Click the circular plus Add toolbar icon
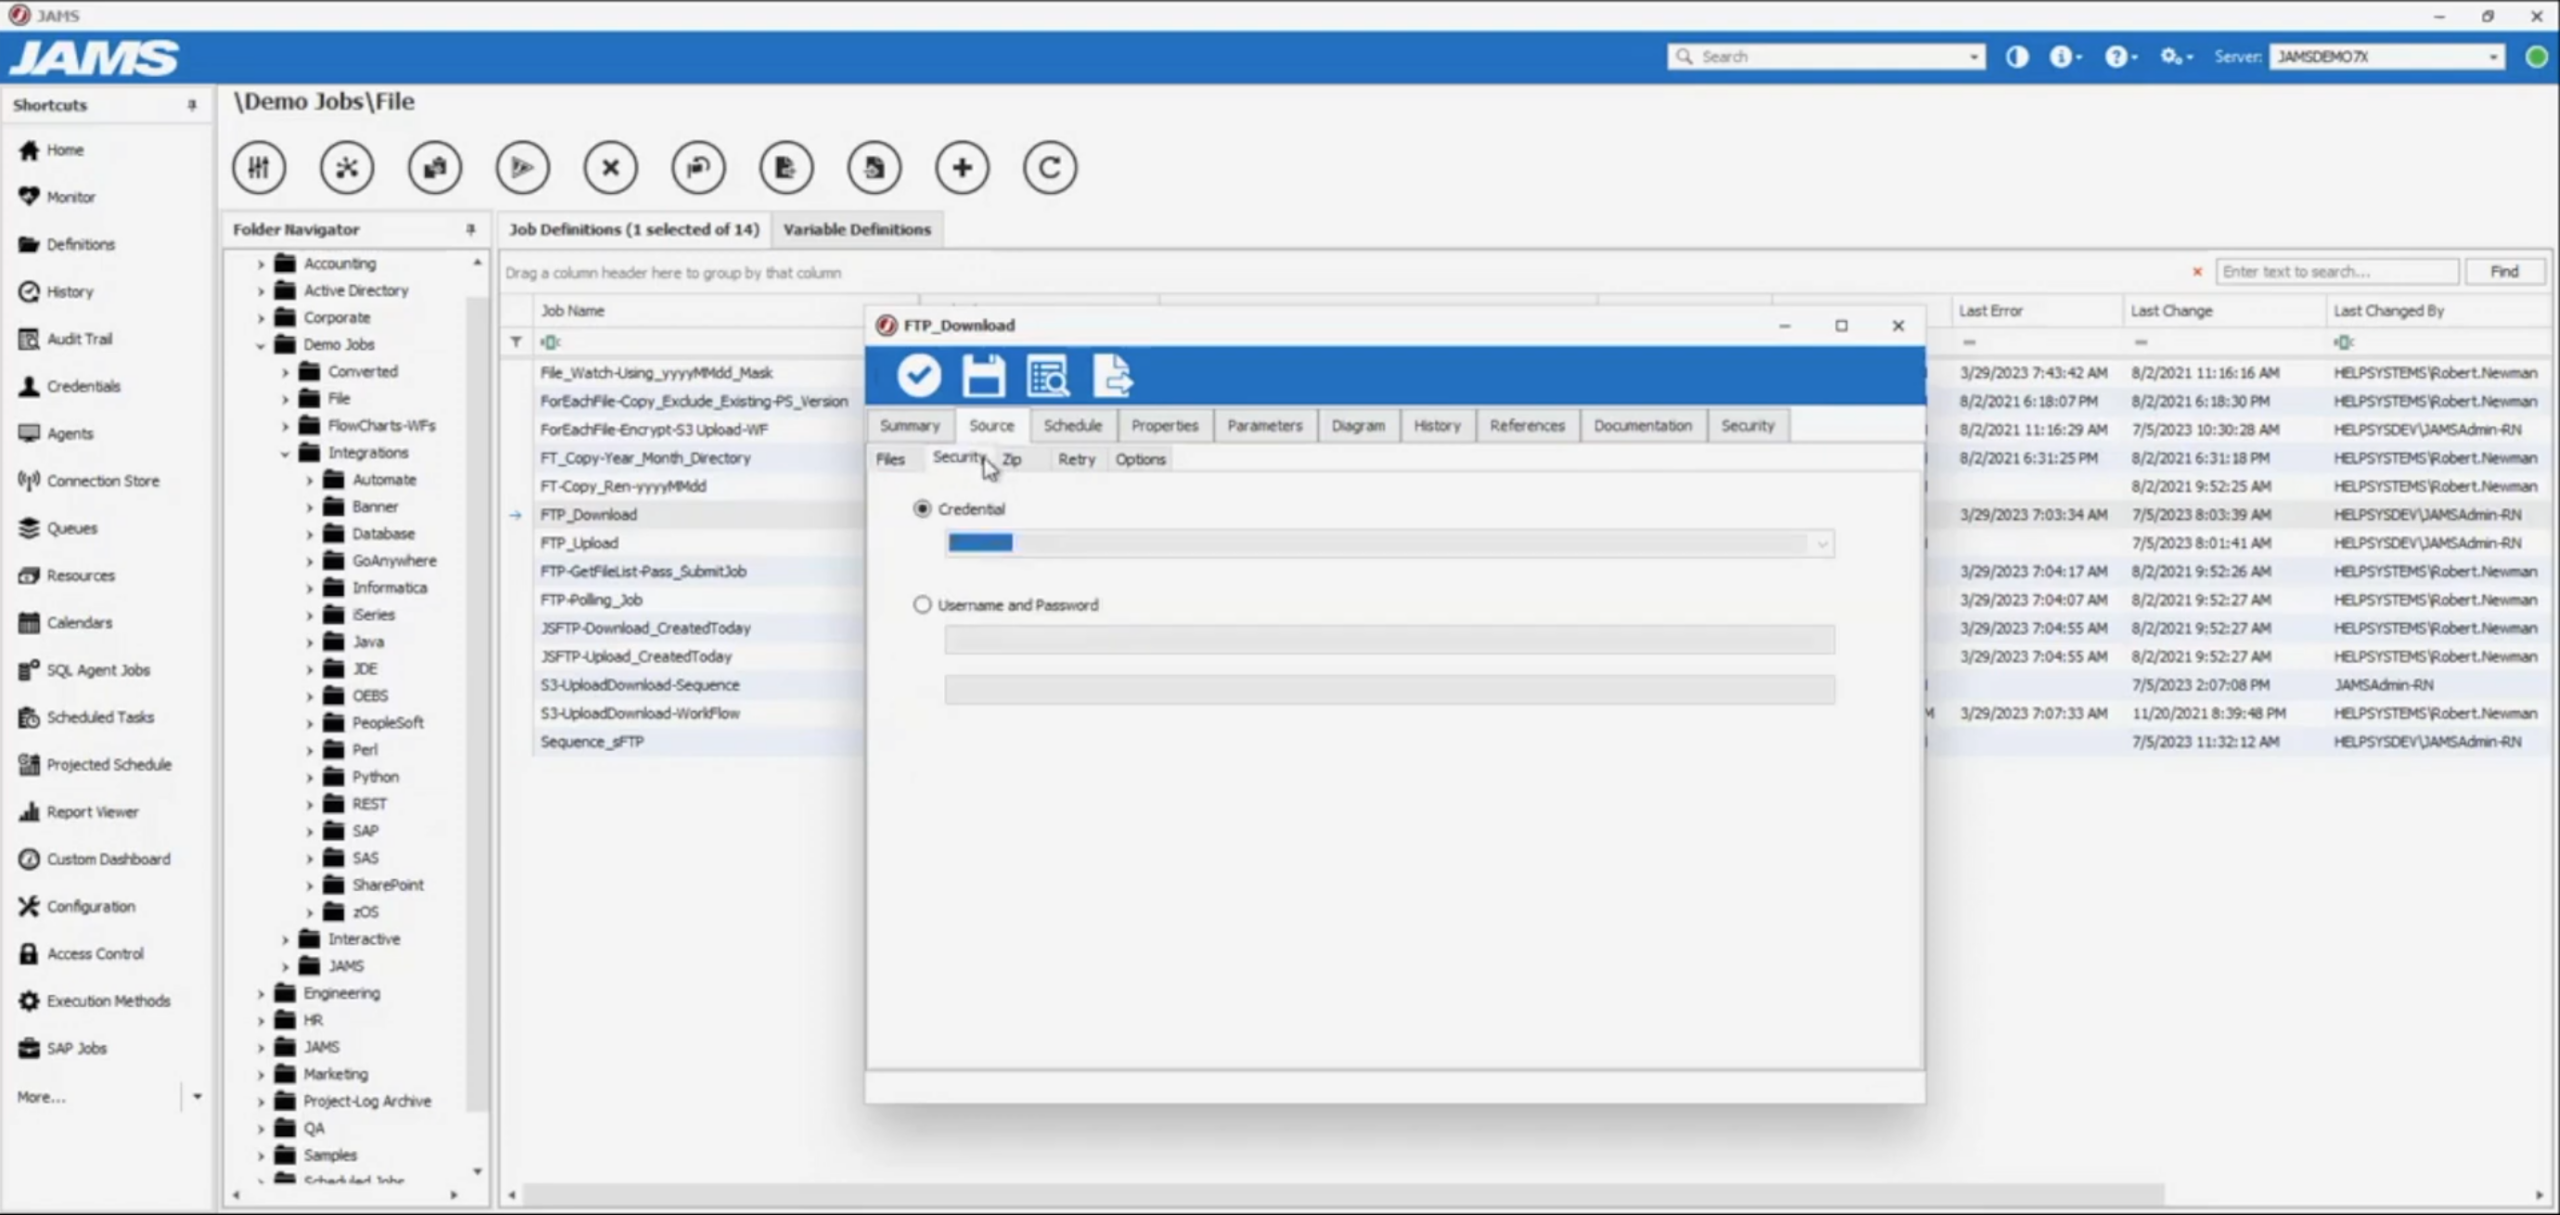 pos(961,167)
